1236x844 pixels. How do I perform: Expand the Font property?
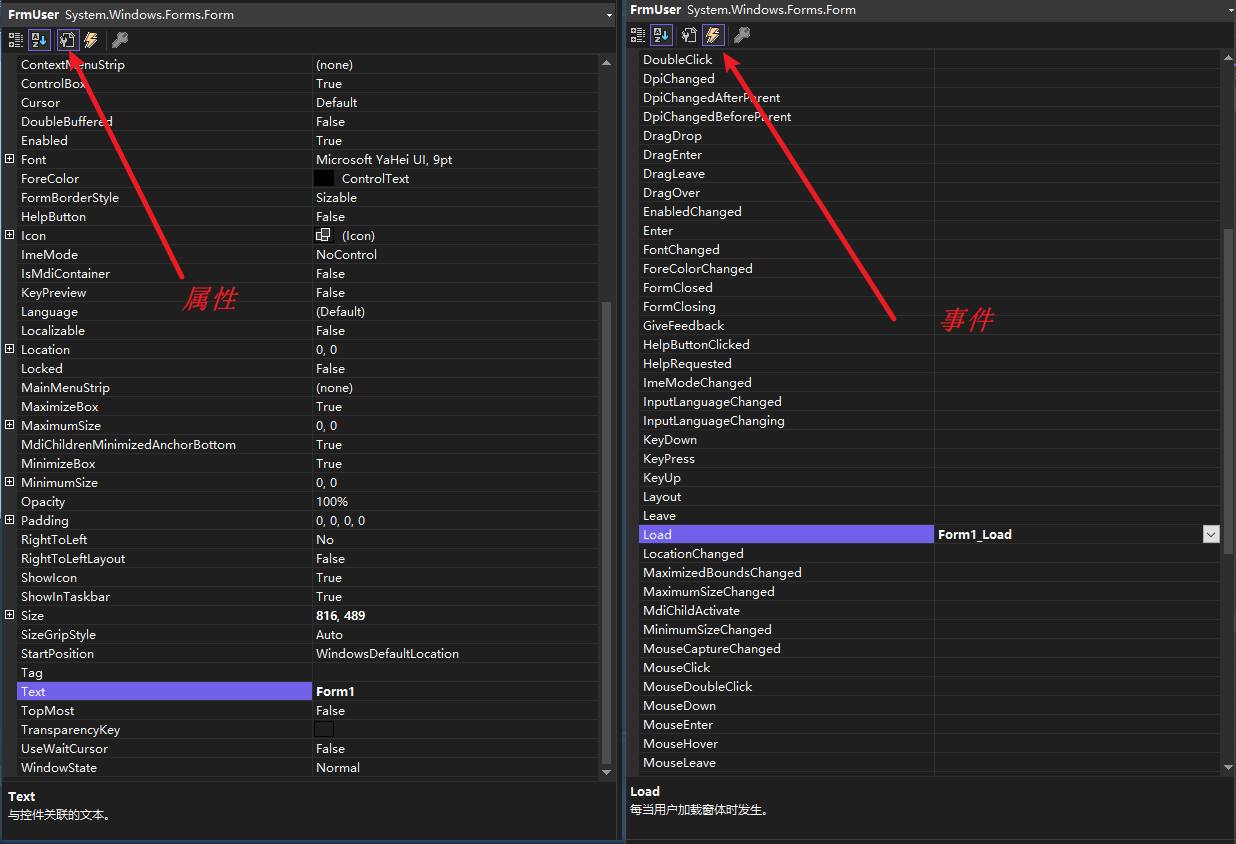[9, 159]
